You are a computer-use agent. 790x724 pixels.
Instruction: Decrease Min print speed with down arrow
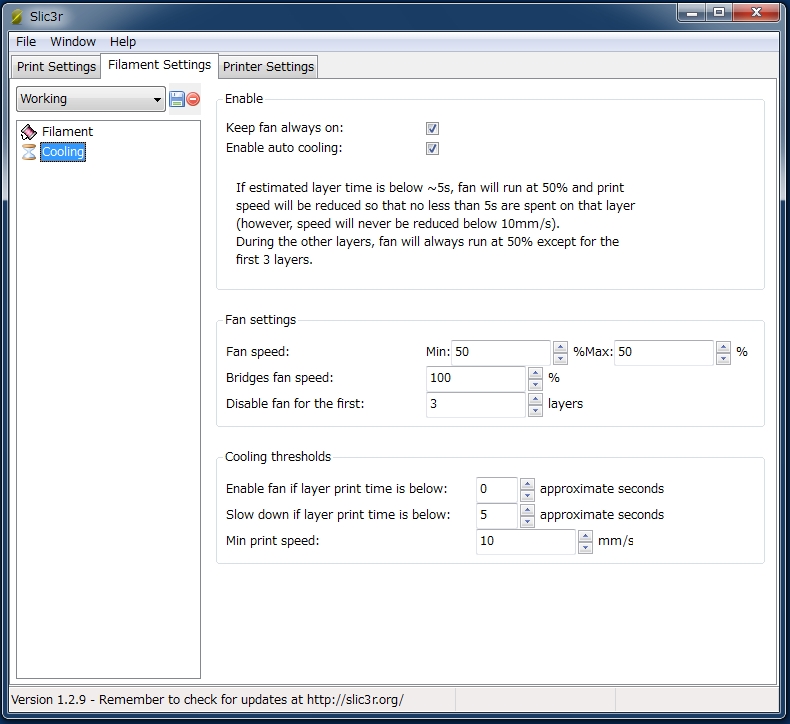(x=585, y=547)
